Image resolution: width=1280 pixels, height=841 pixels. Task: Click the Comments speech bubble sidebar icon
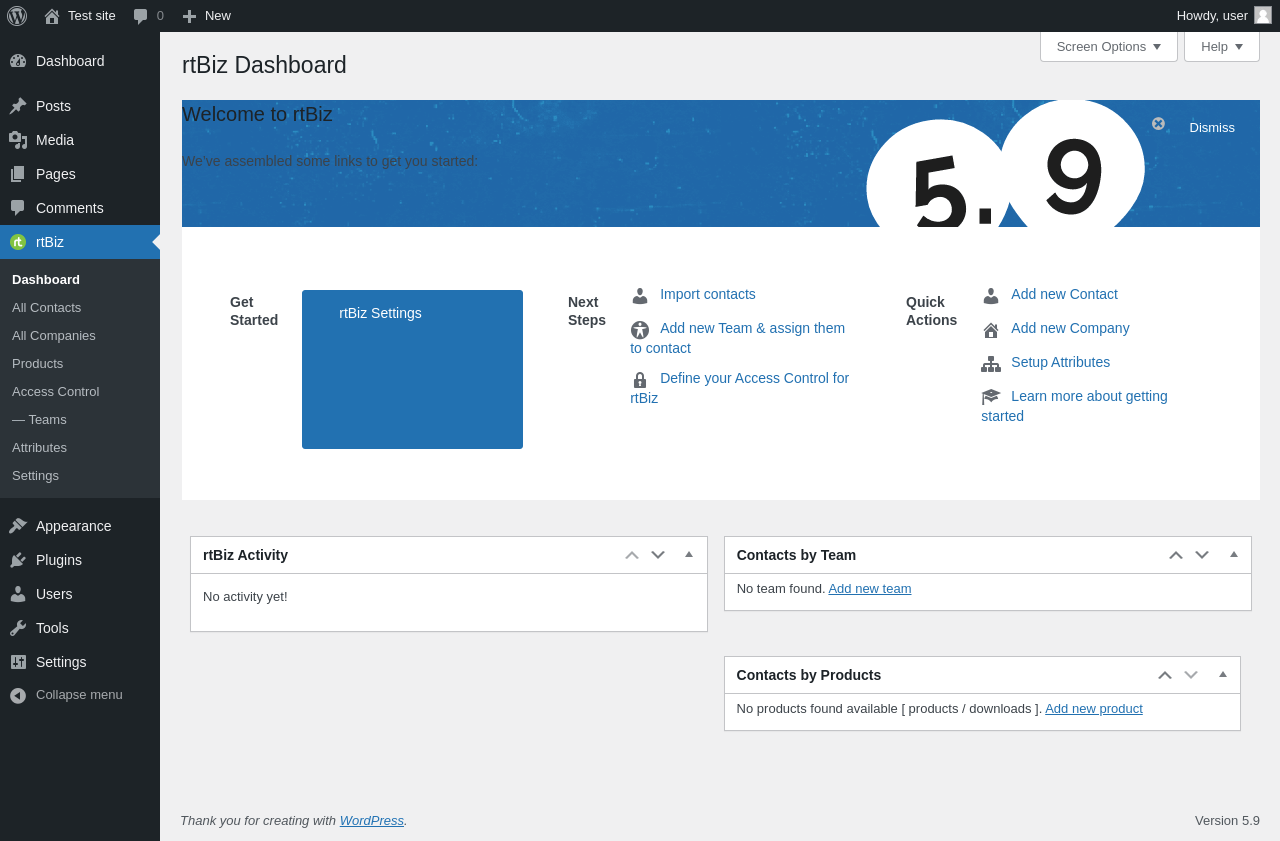[18, 208]
